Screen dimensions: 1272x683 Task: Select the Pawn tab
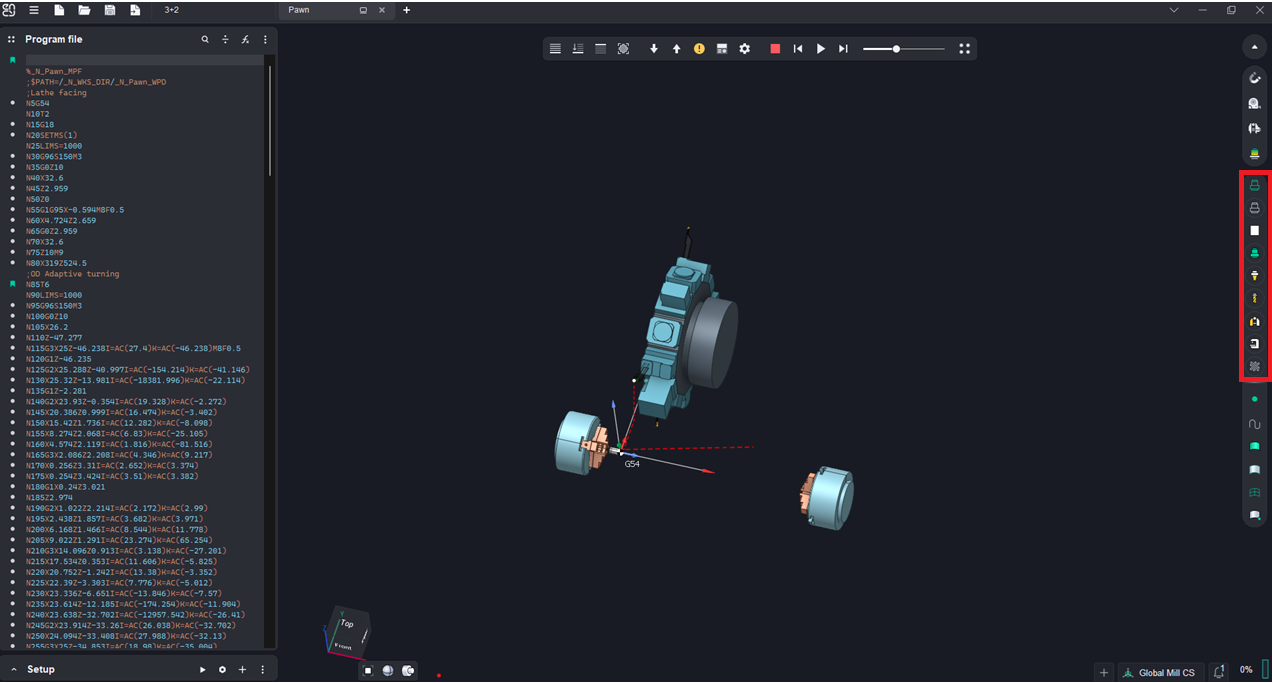299,10
